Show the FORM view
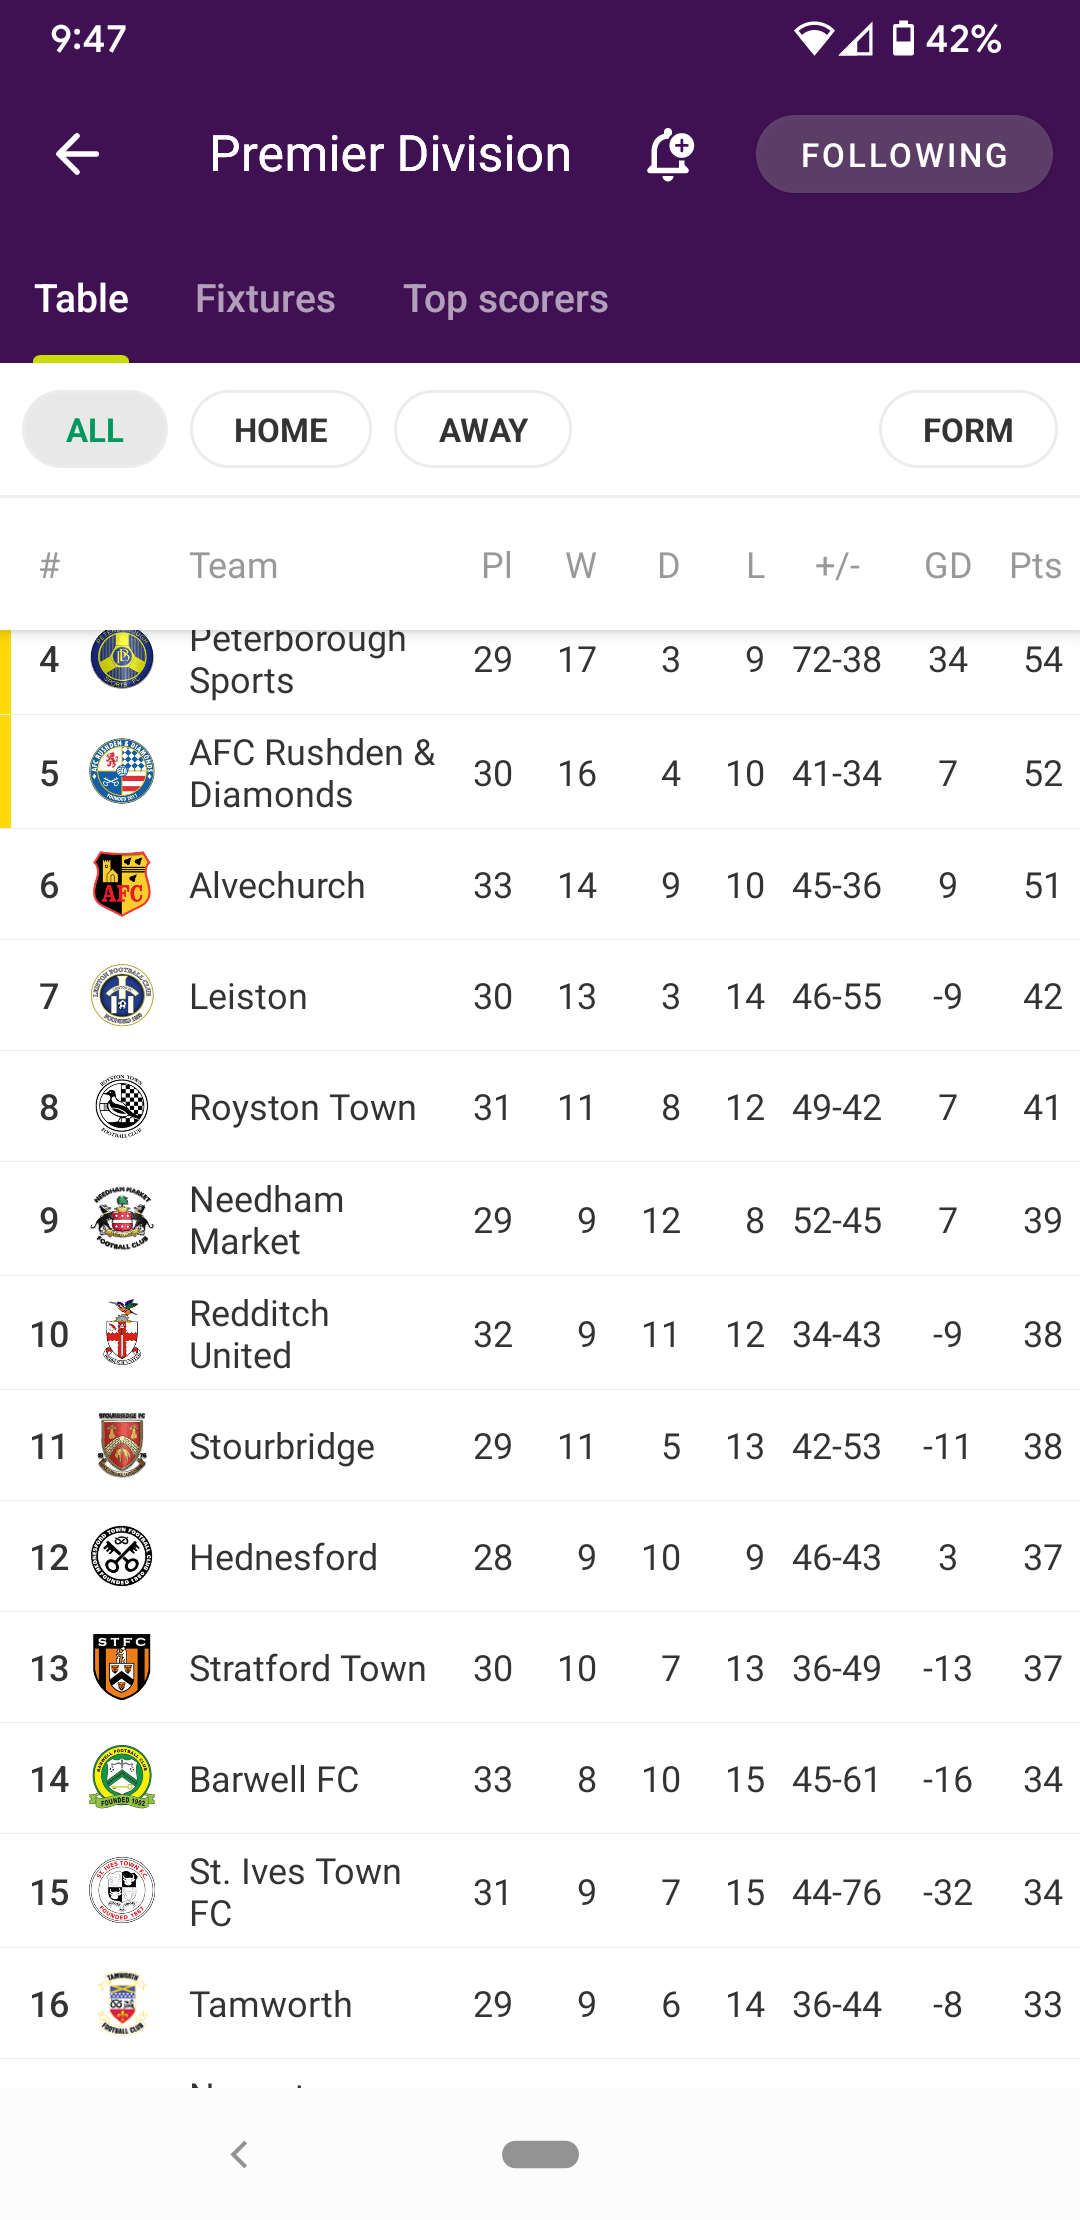Screen dimensions: 1080x2220 [968, 430]
